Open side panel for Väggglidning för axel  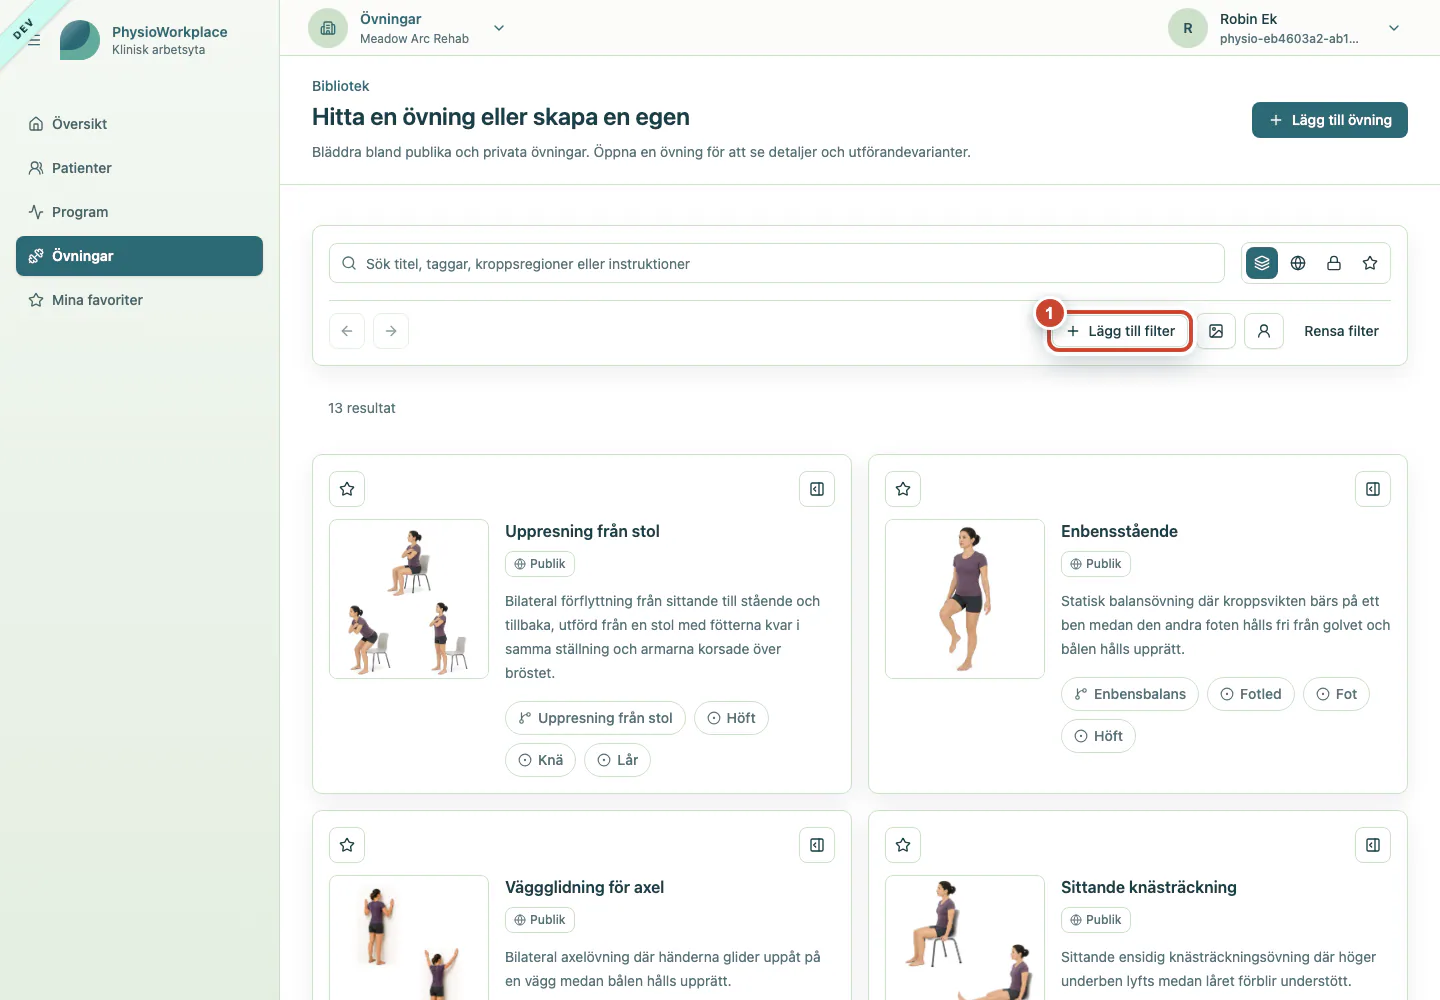(817, 845)
